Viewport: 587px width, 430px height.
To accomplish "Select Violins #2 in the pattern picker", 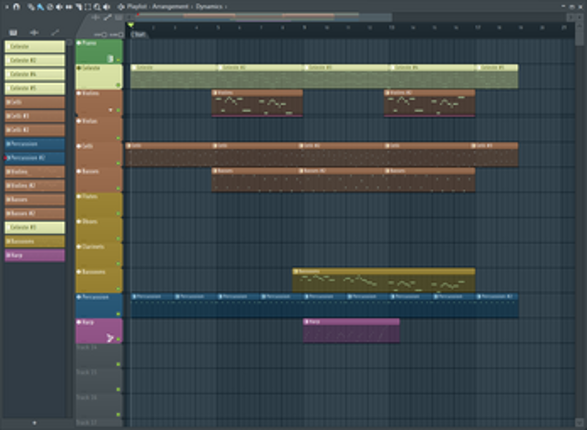I will pos(34,186).
